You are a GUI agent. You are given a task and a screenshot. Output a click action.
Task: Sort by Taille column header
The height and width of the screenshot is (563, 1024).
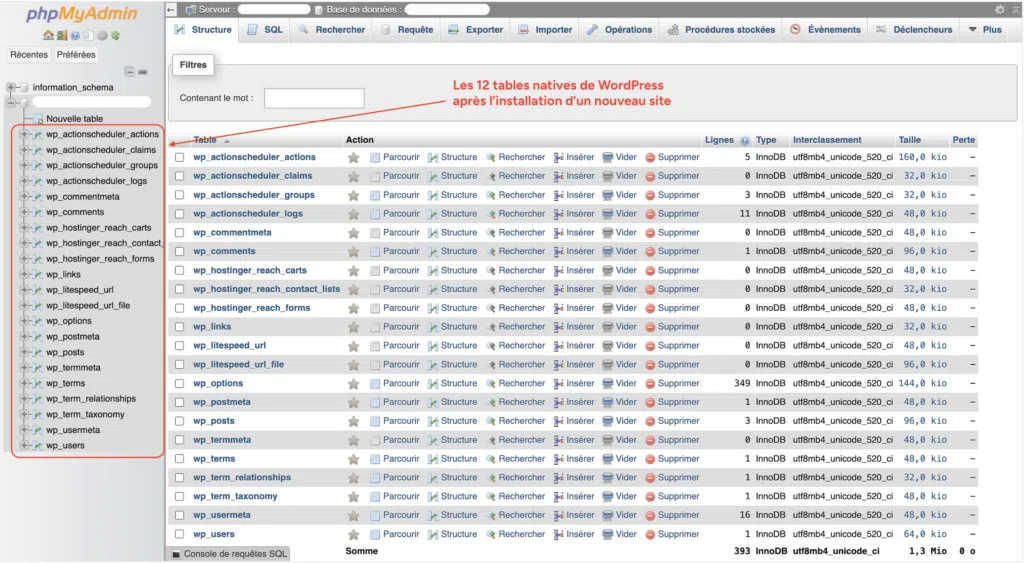(909, 140)
